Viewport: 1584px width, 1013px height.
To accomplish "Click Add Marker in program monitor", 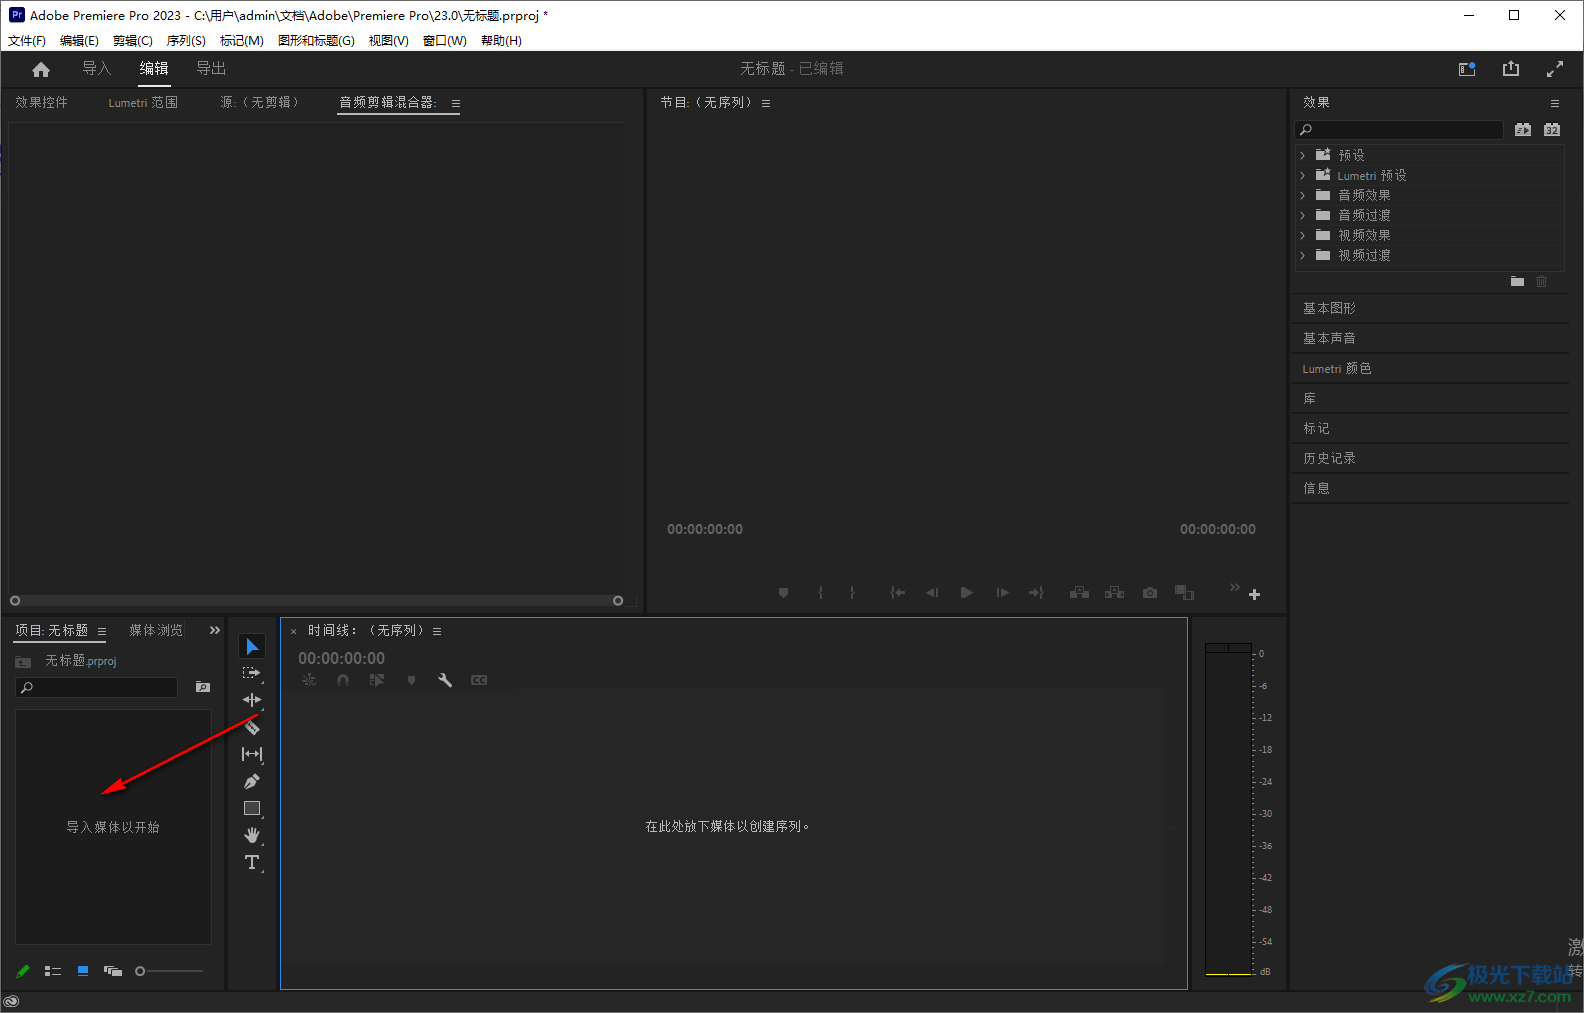I will 783,593.
